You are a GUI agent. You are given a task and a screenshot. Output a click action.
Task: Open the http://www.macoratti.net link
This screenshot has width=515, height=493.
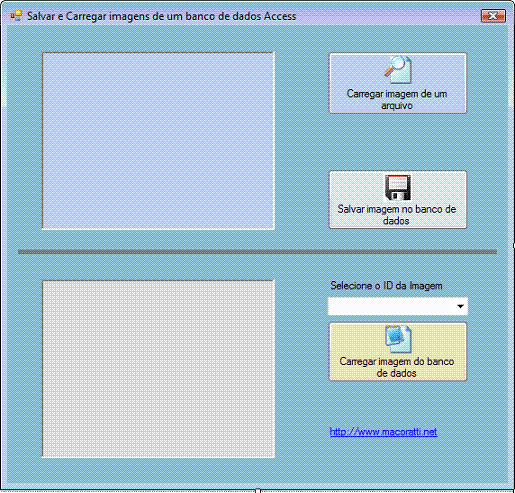(x=383, y=432)
